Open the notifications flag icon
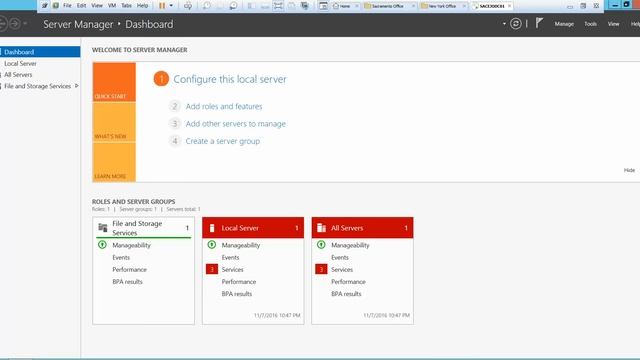The image size is (640, 360). coord(539,23)
